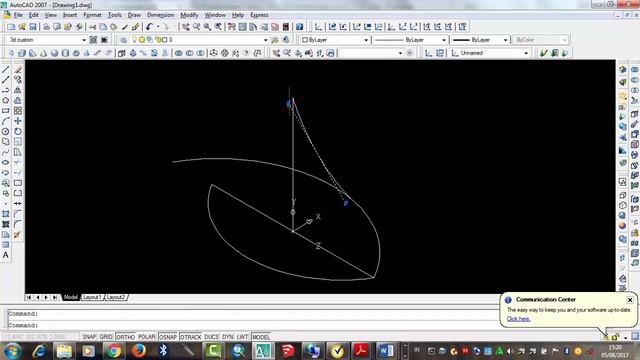Select the Box solid modeling tool
This screenshot has height=360, width=640.
(22, 53)
